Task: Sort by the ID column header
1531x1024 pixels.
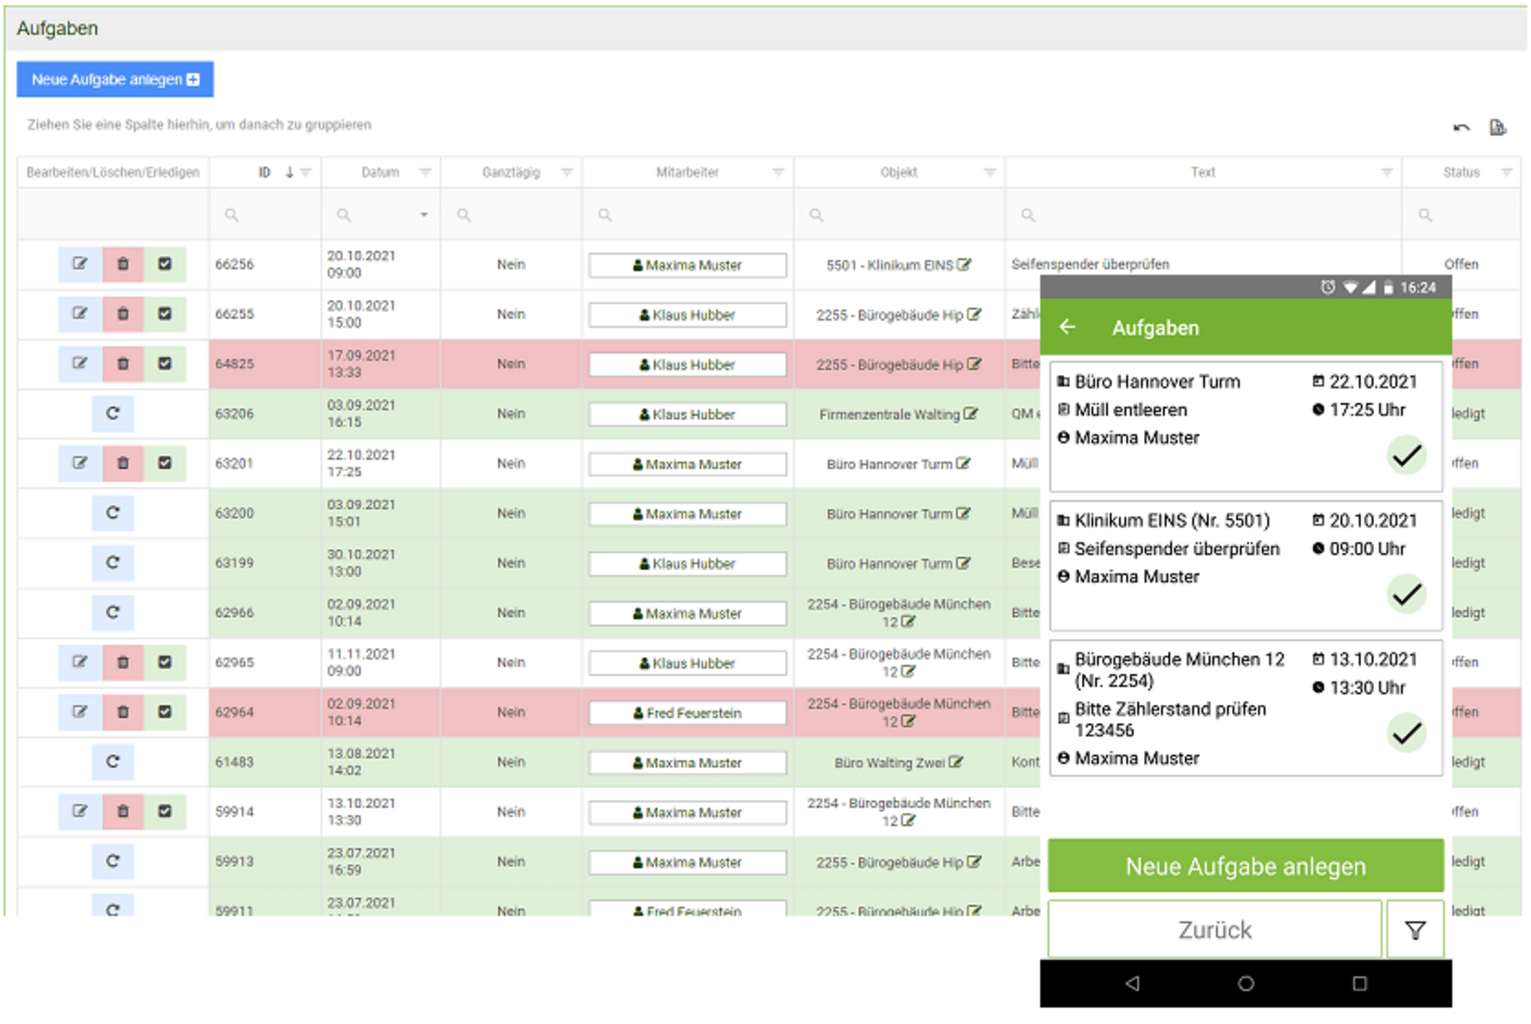Action: [265, 173]
